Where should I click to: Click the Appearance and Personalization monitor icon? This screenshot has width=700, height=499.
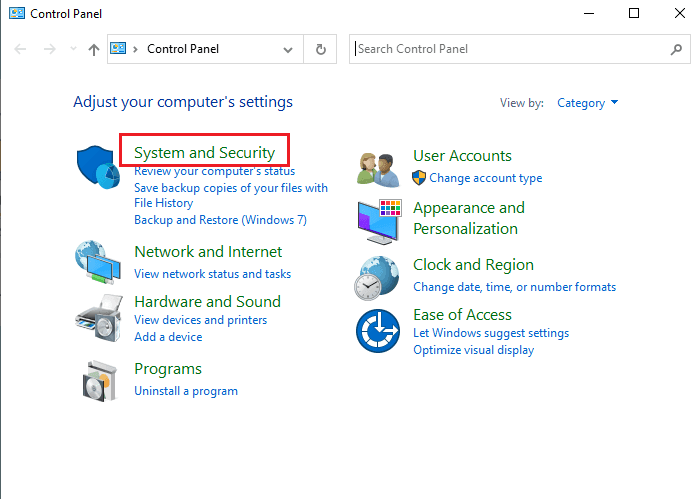(x=379, y=221)
